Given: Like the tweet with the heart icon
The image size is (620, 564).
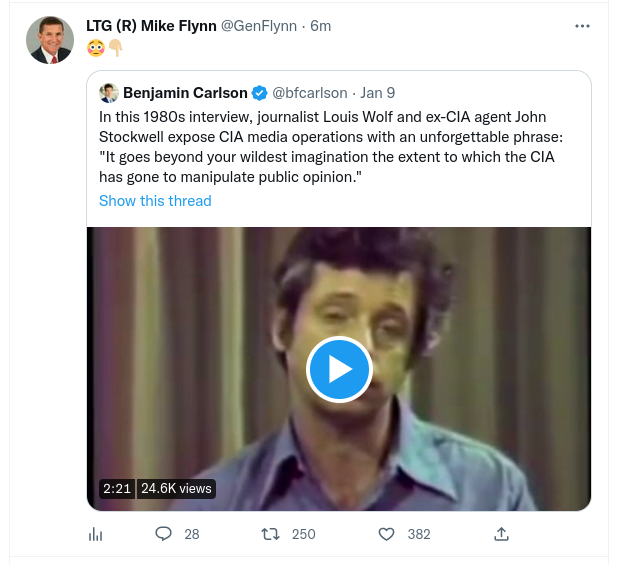Looking at the screenshot, I should [387, 534].
